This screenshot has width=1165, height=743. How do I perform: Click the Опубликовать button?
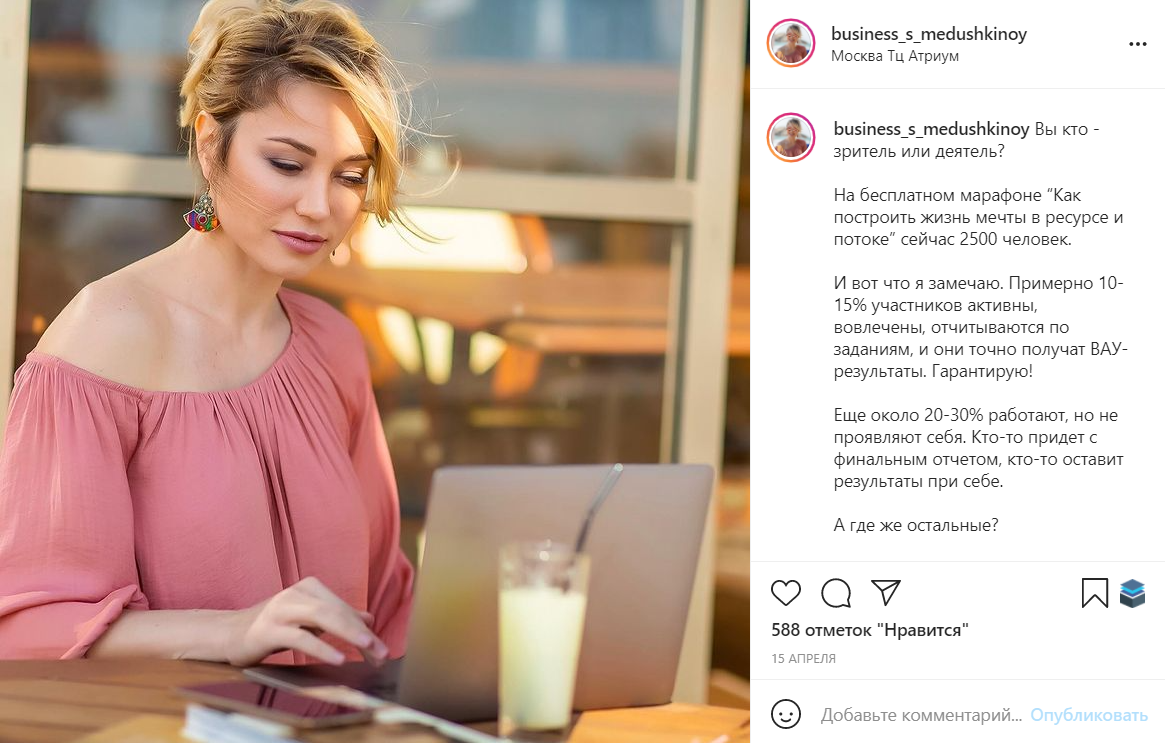1088,715
